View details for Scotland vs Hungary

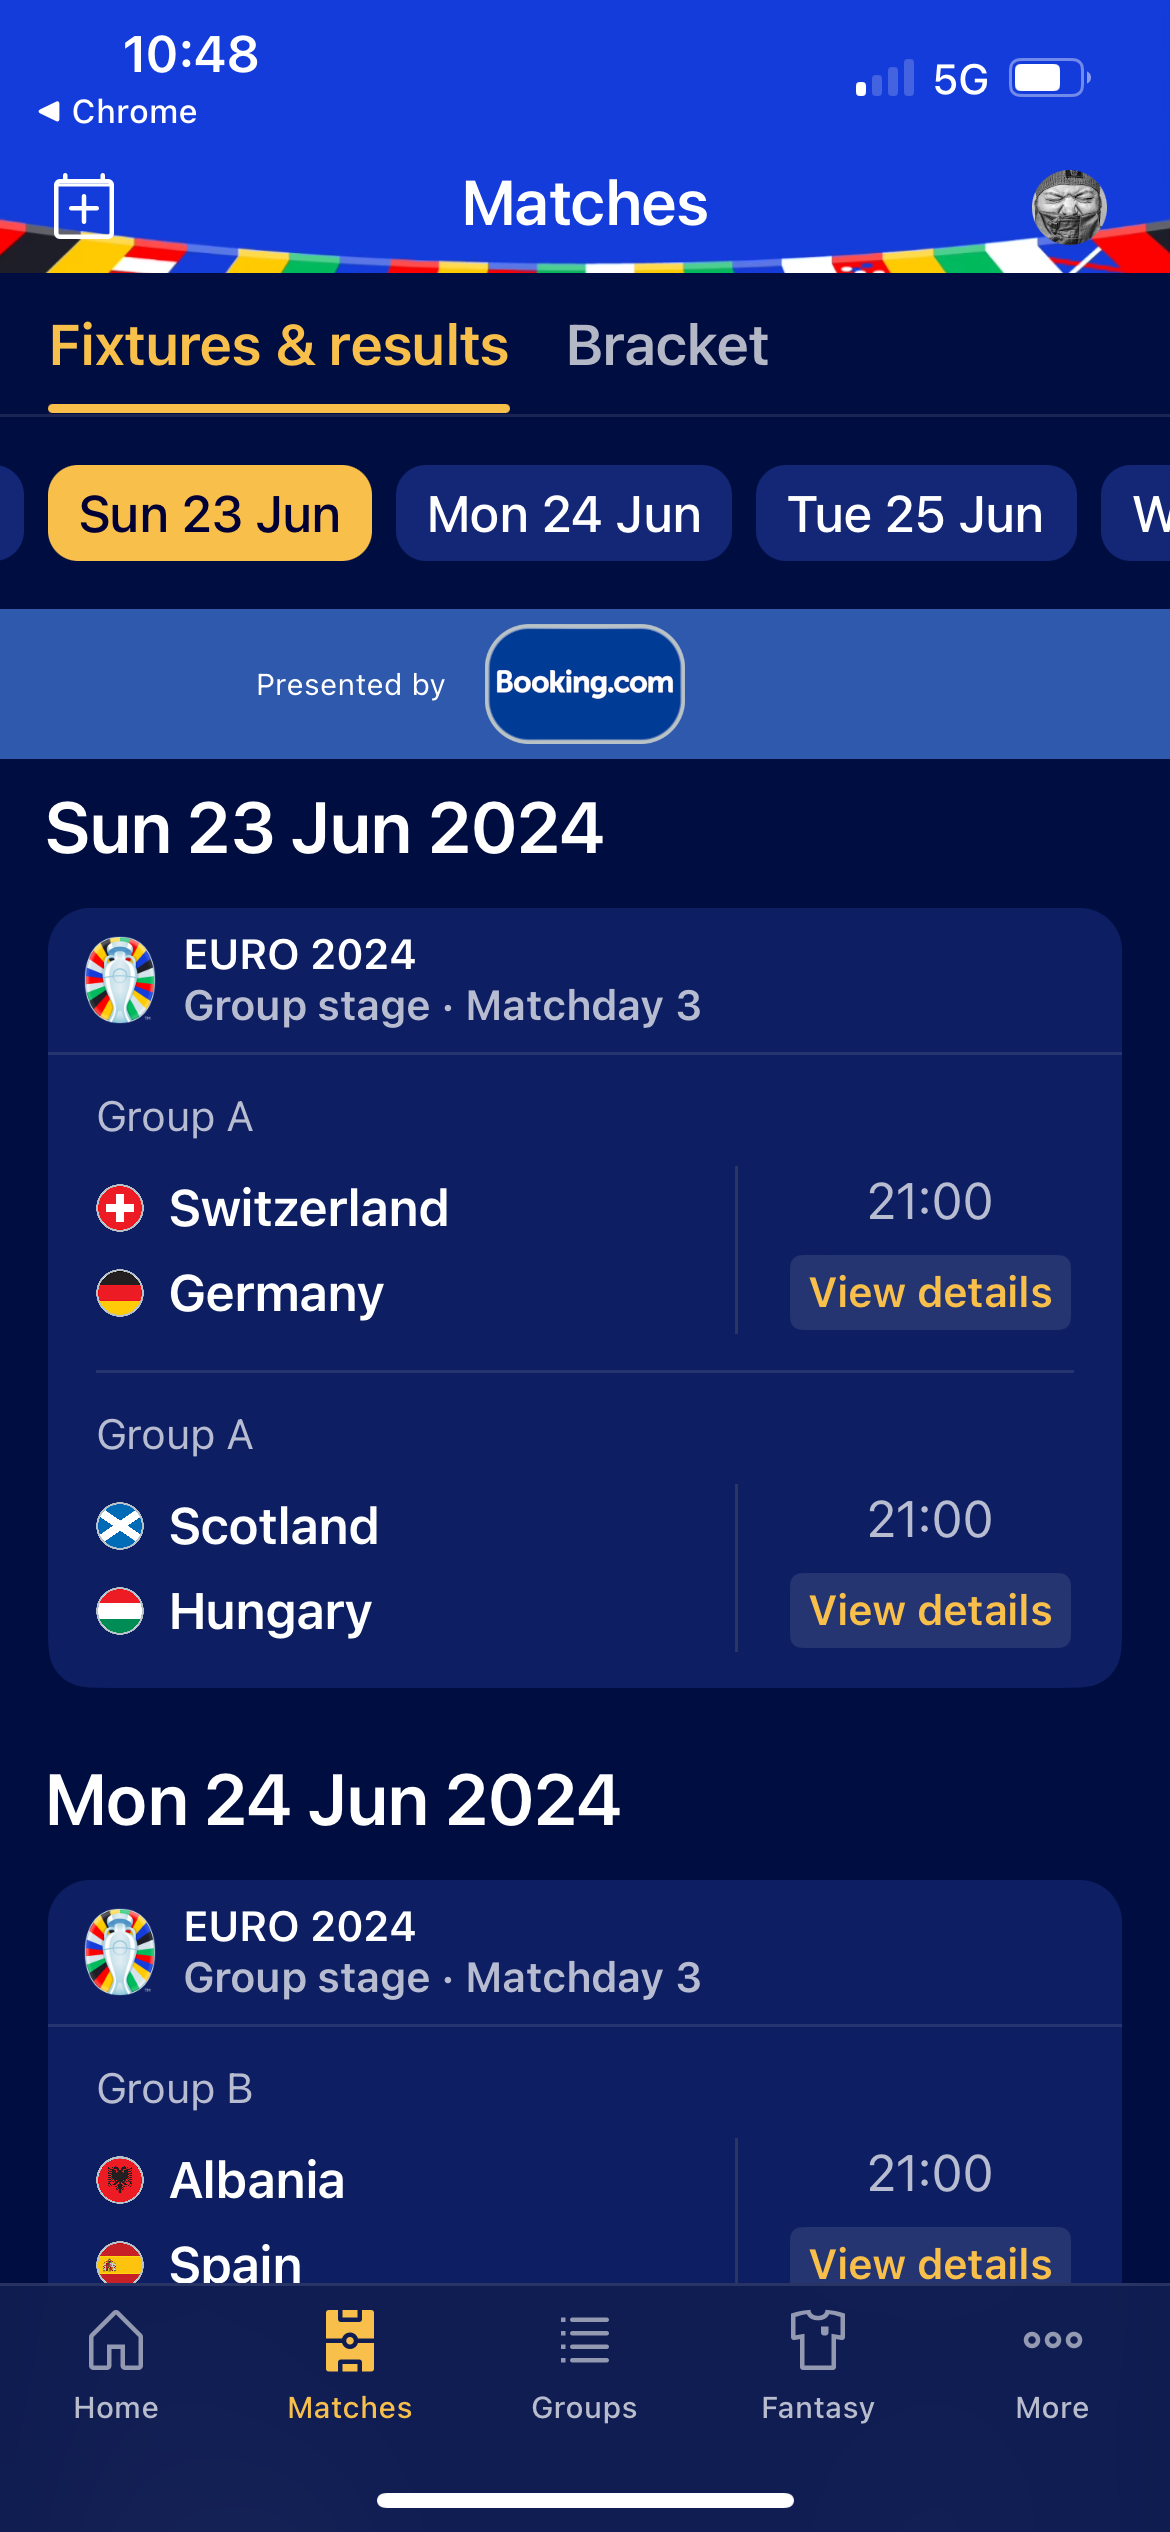coord(930,1610)
